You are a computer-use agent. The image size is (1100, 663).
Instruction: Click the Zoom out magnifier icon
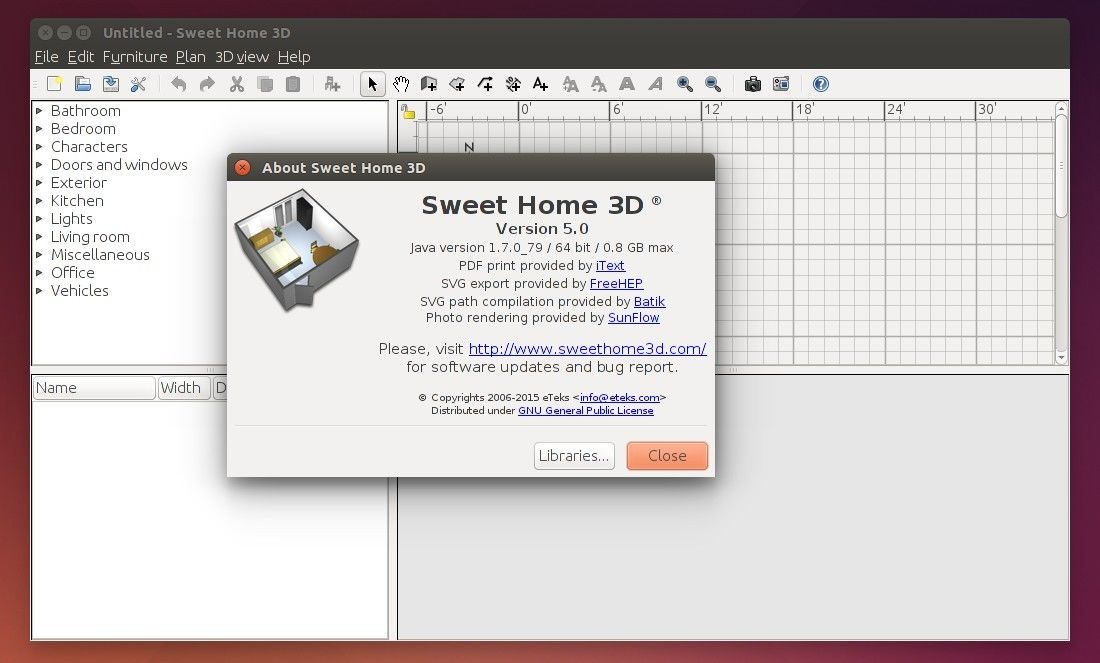(x=713, y=84)
